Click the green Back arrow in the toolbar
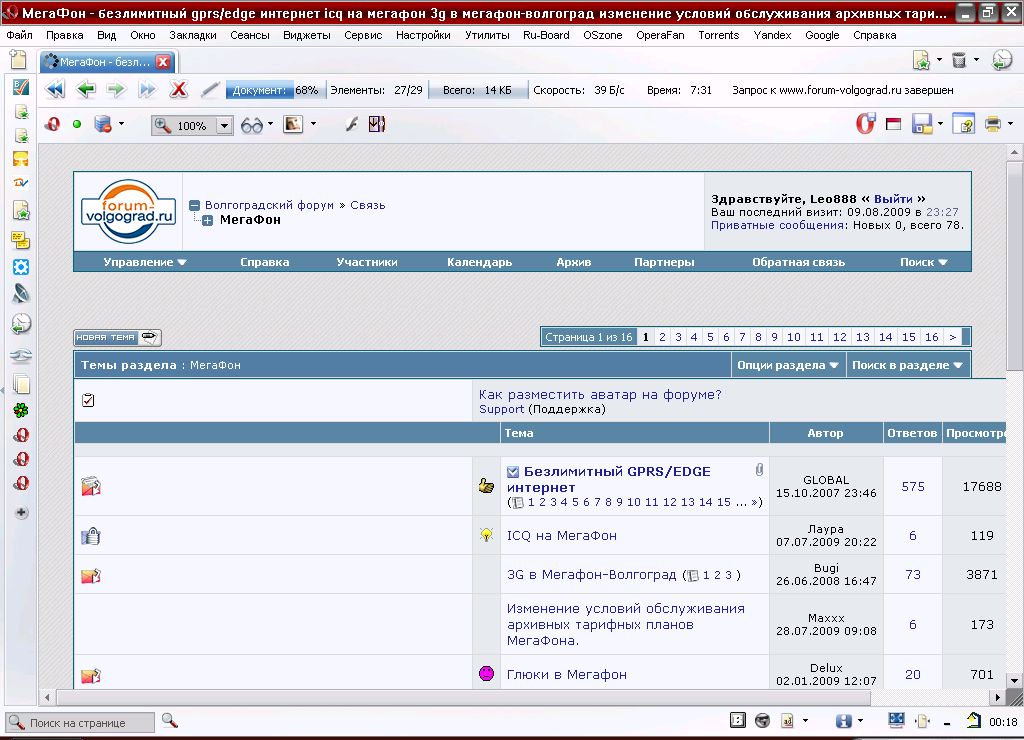 [85, 90]
